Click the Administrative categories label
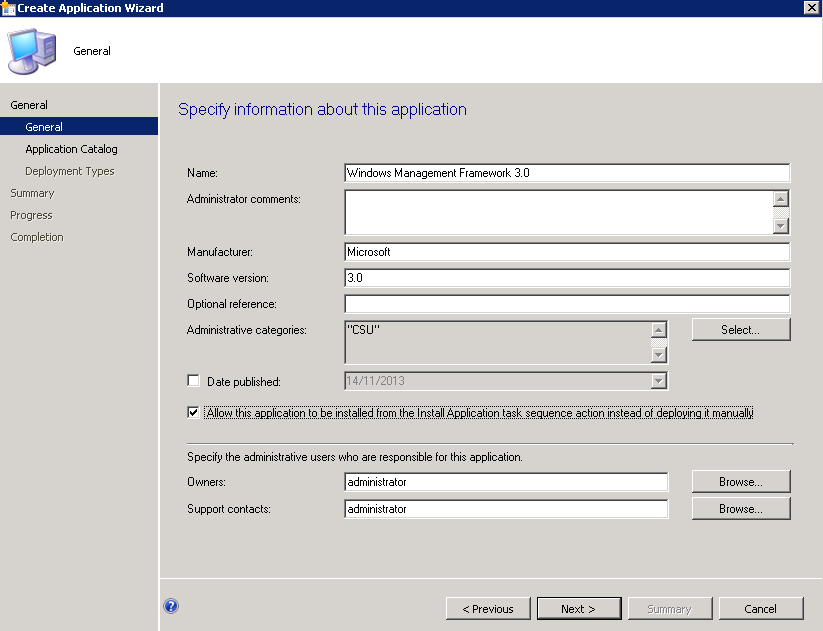The height and width of the screenshot is (631, 823). (x=247, y=330)
